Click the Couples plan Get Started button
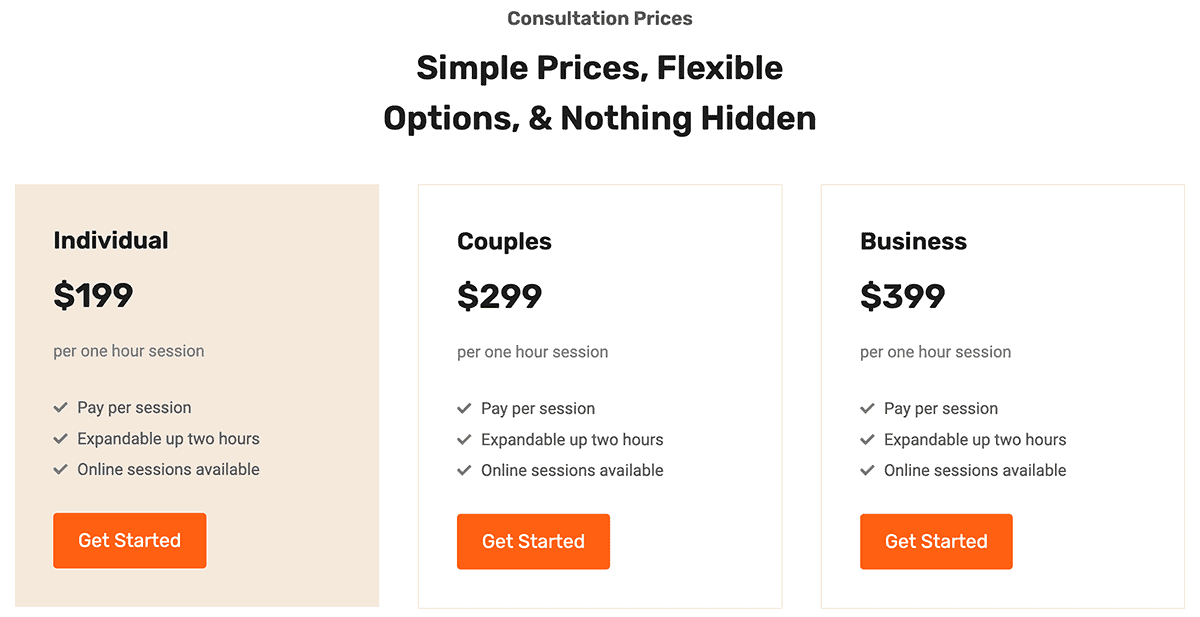Viewport: 1200px width, 617px height. [533, 542]
